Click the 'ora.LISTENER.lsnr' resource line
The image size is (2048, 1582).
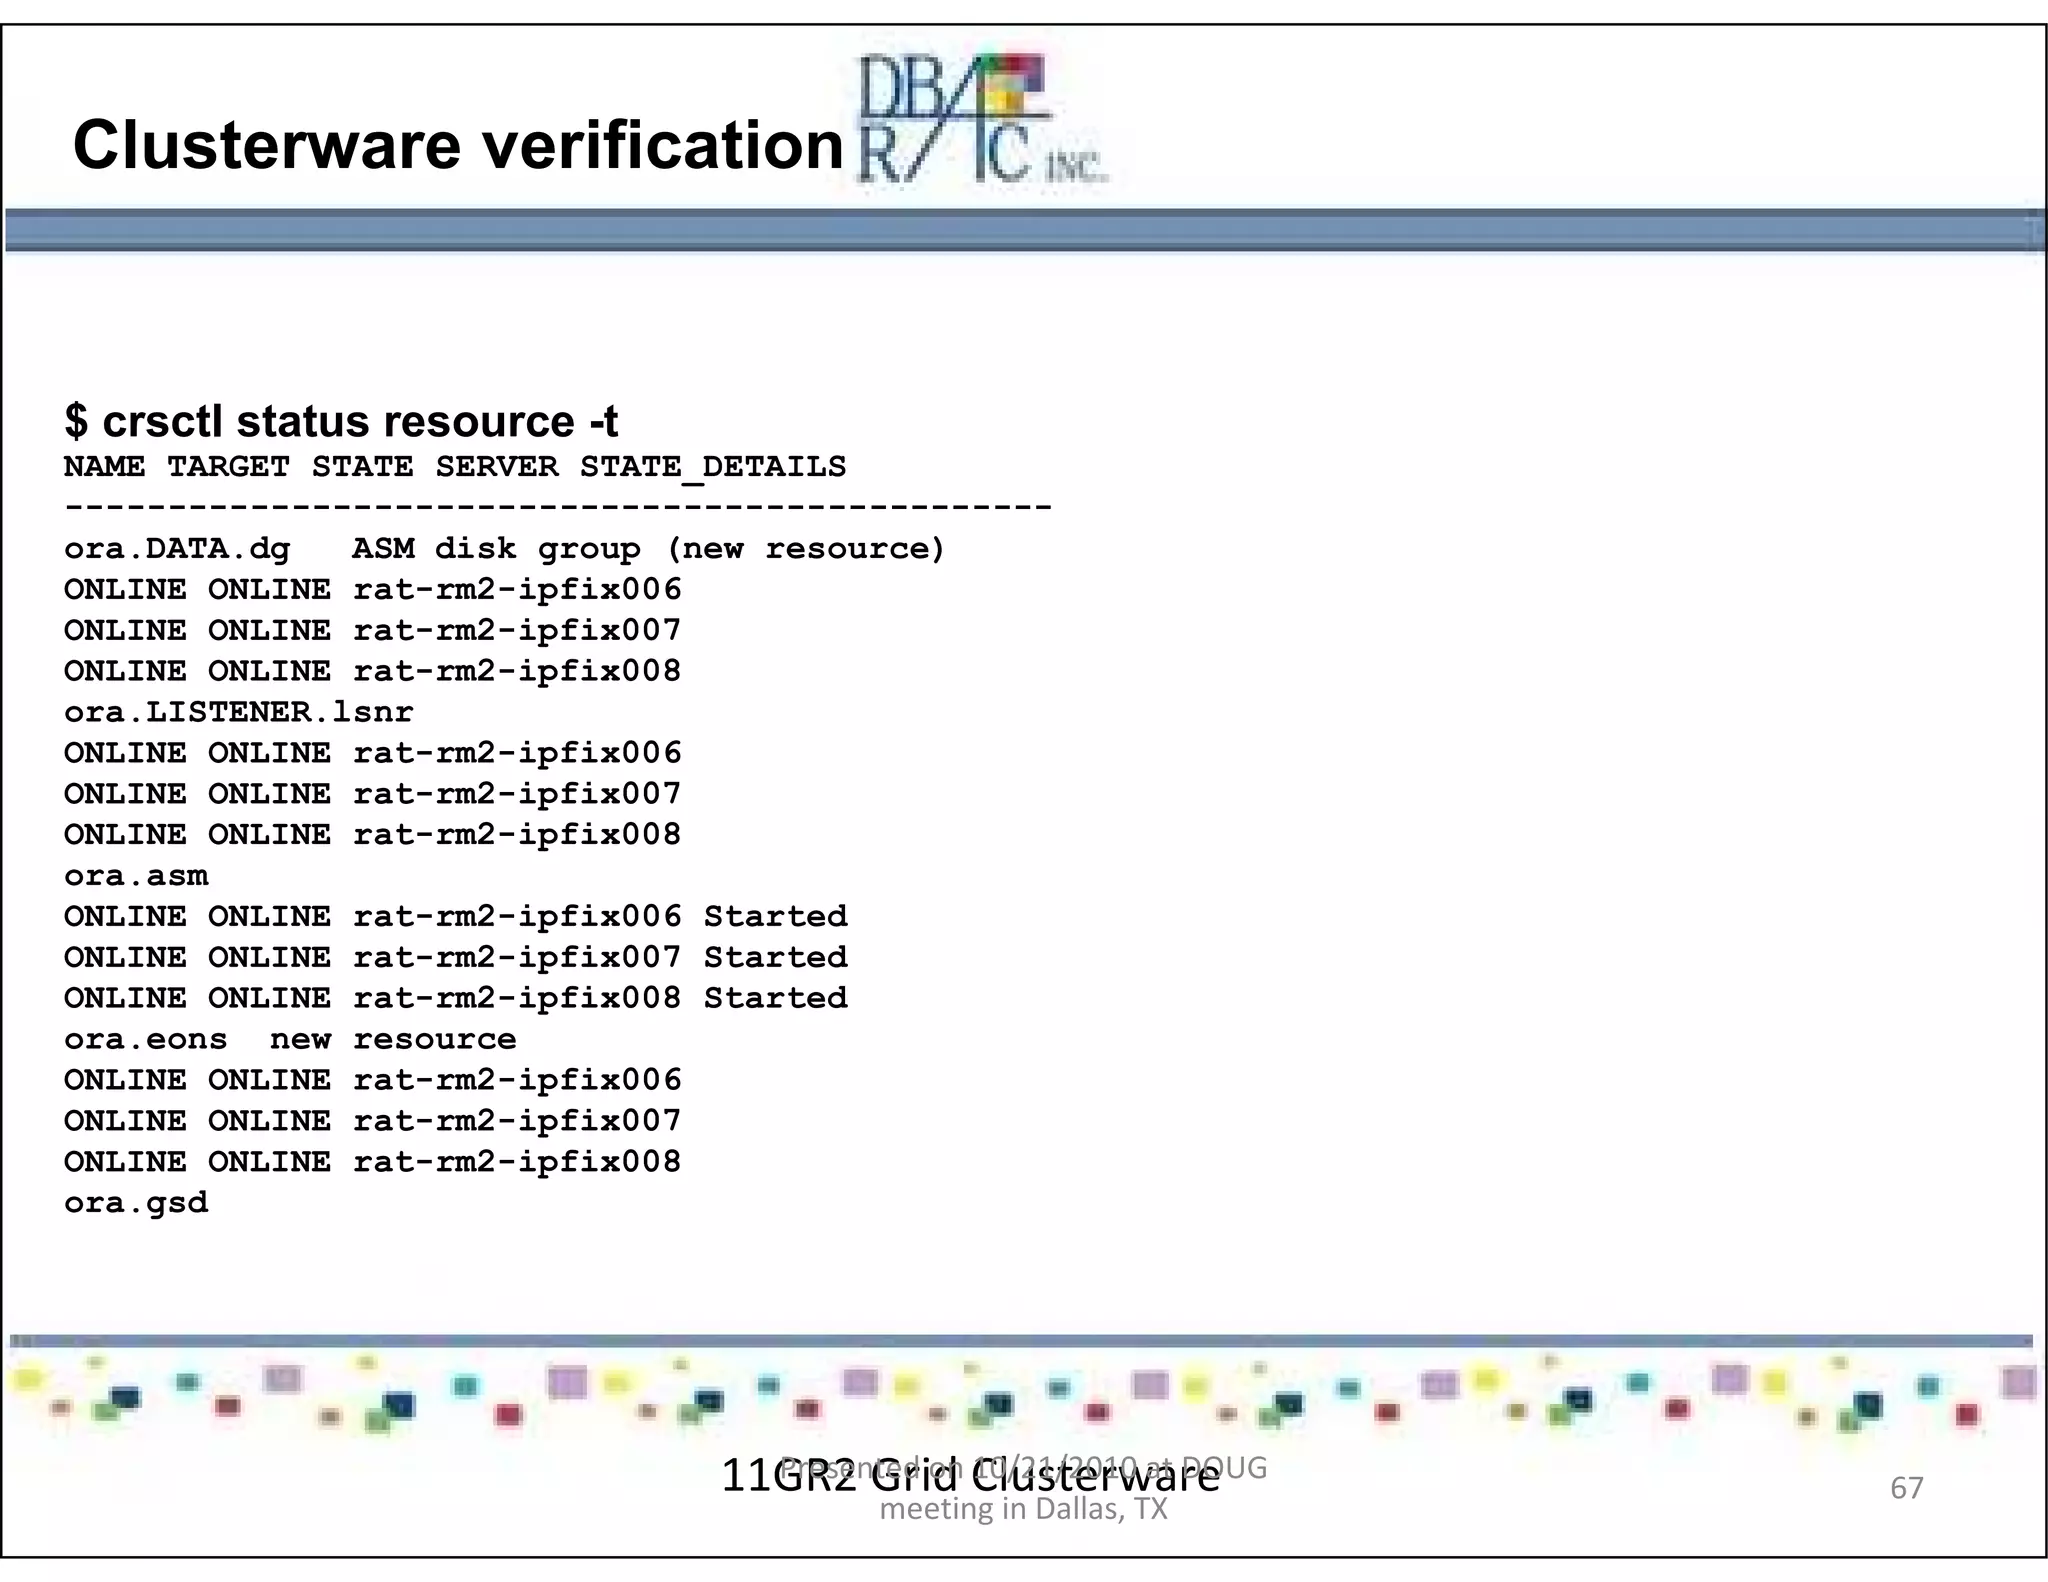[x=238, y=712]
